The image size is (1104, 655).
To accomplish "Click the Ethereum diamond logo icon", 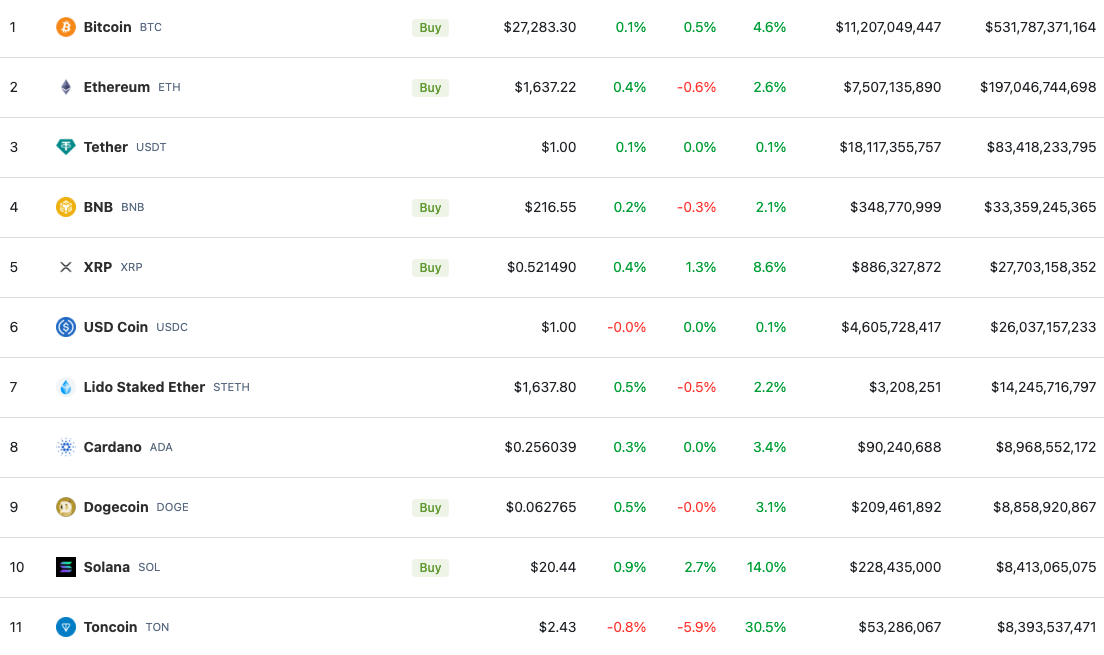I will pyautogui.click(x=65, y=87).
